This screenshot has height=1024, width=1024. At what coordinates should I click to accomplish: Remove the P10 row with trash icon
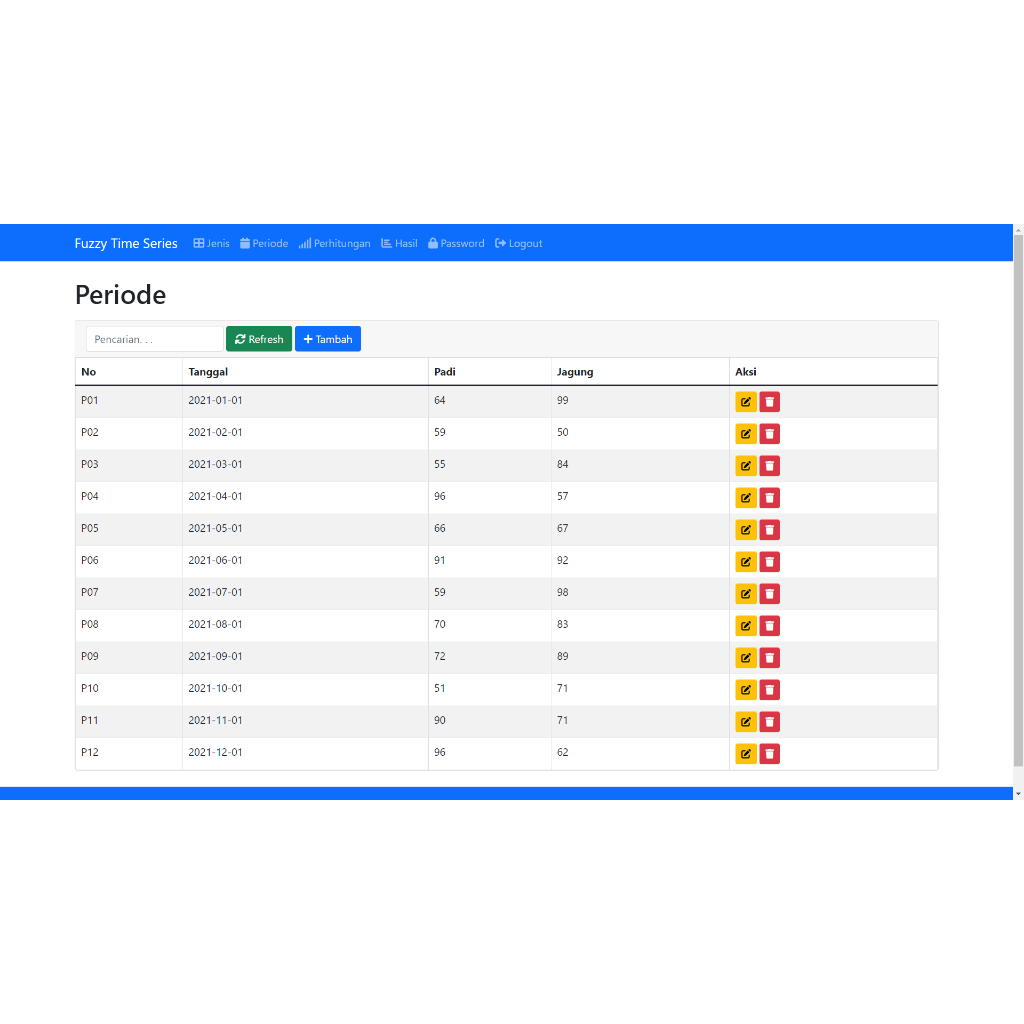769,690
